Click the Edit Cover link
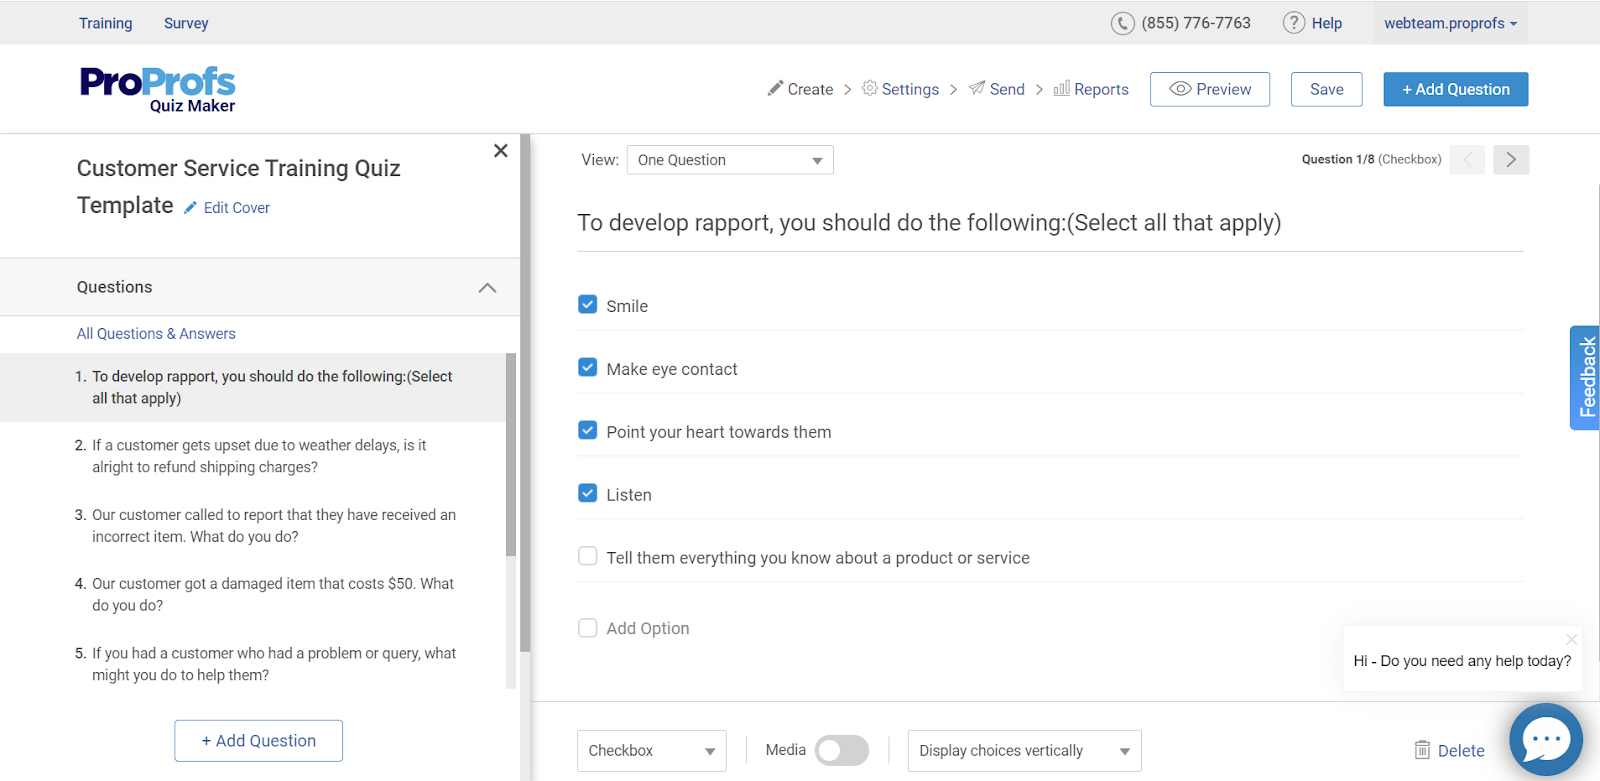Image resolution: width=1600 pixels, height=781 pixels. click(x=237, y=208)
